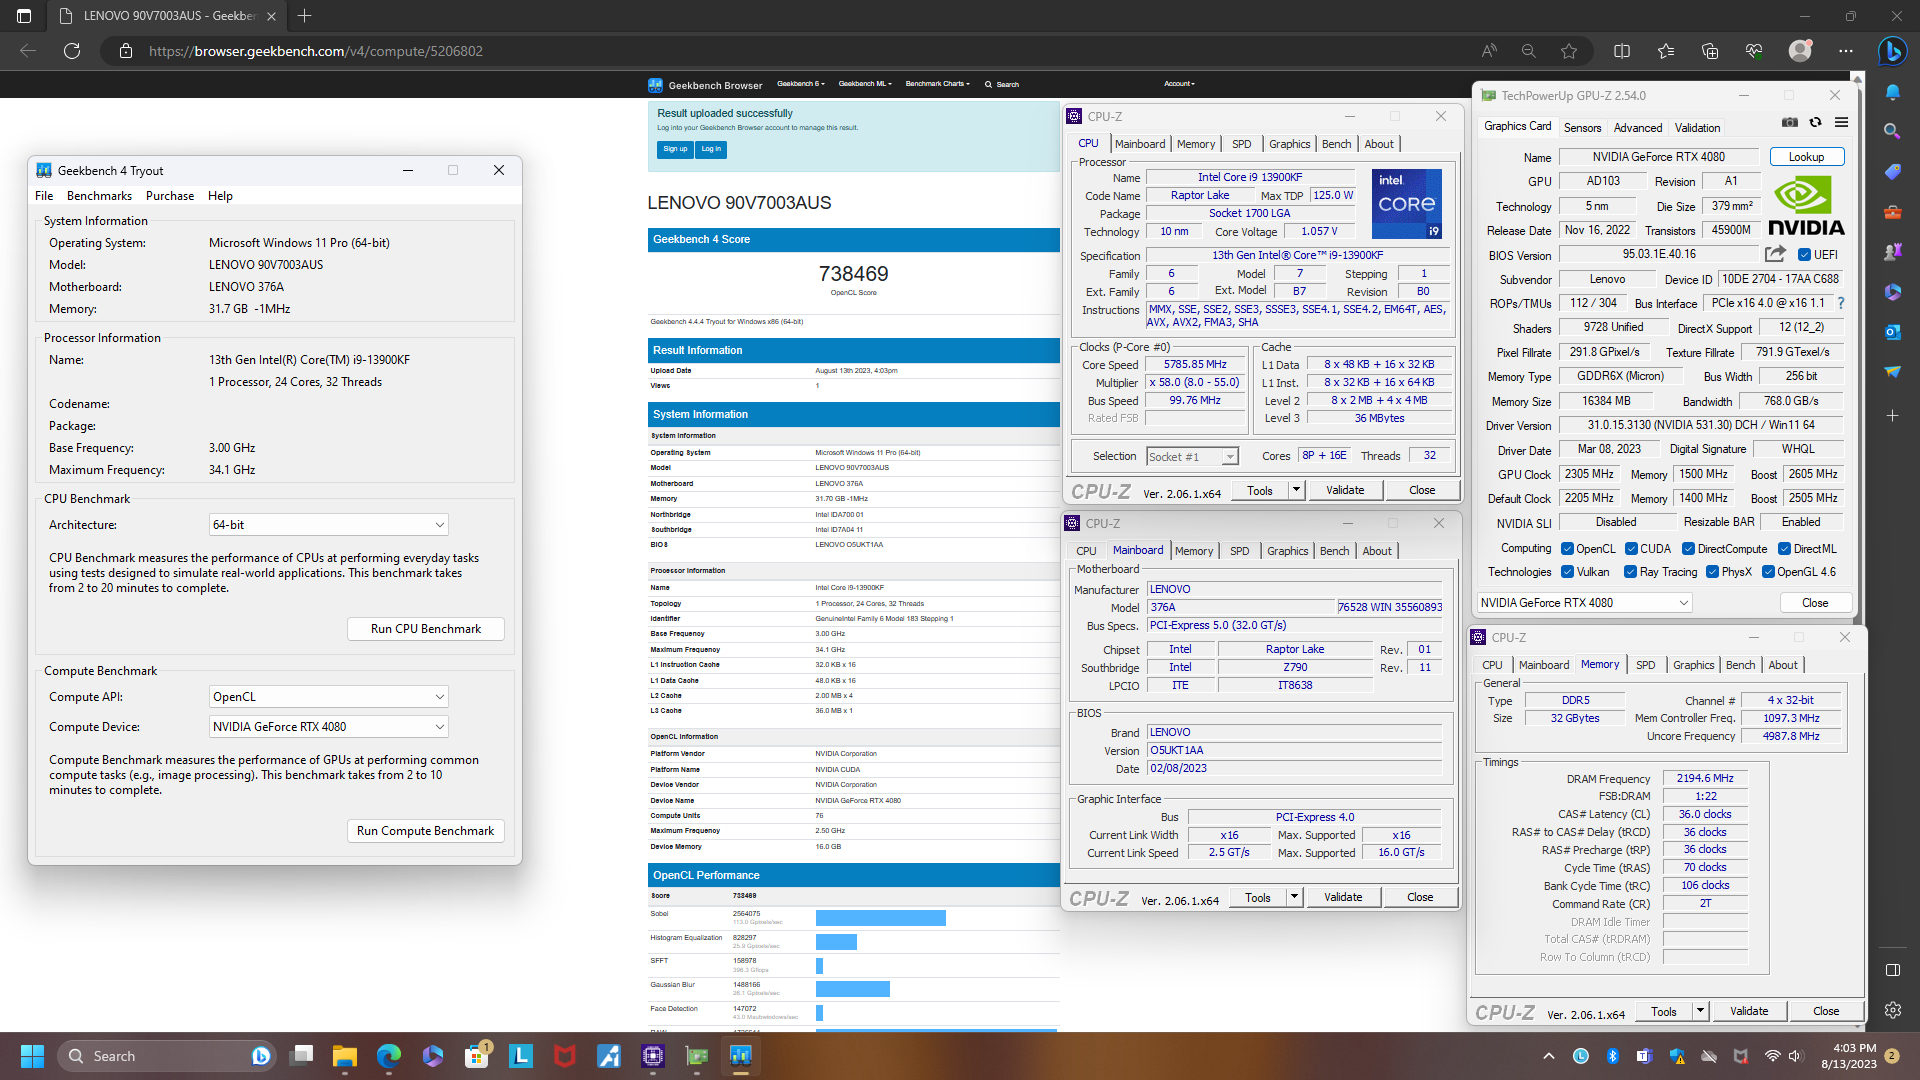Open the Edge sidebar shopping tag icon
Screen dimensions: 1920x1080
(x=1892, y=172)
